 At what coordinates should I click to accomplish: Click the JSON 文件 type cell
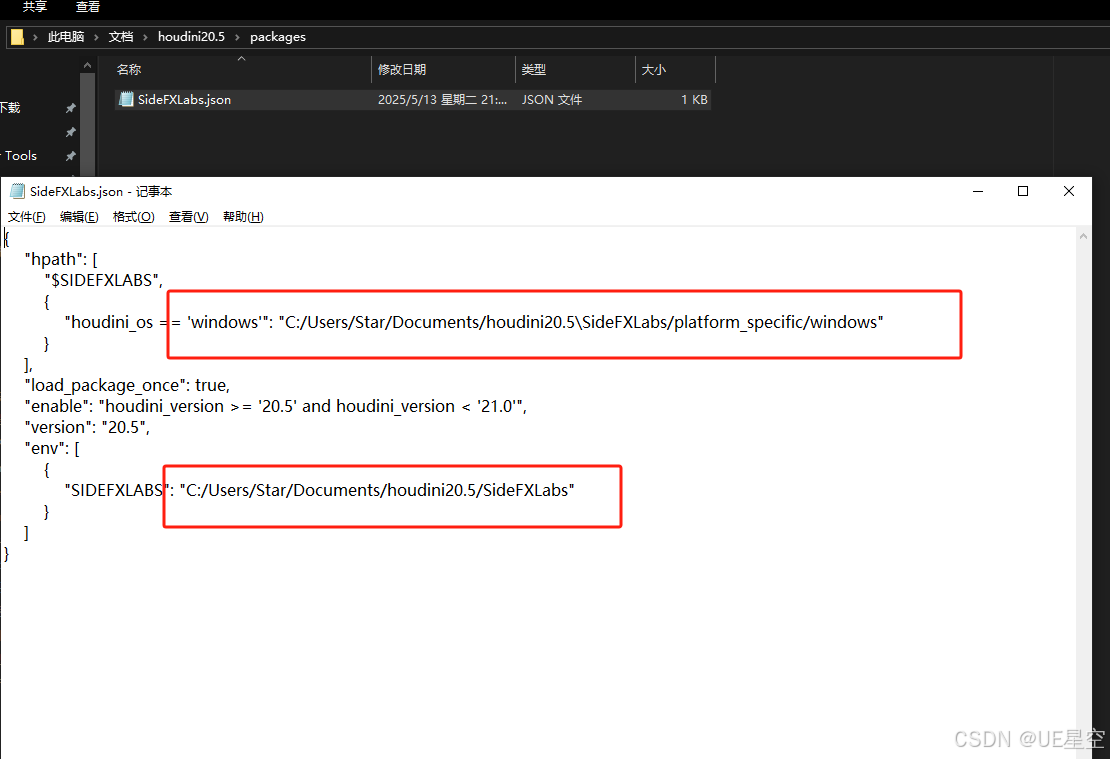pos(551,99)
